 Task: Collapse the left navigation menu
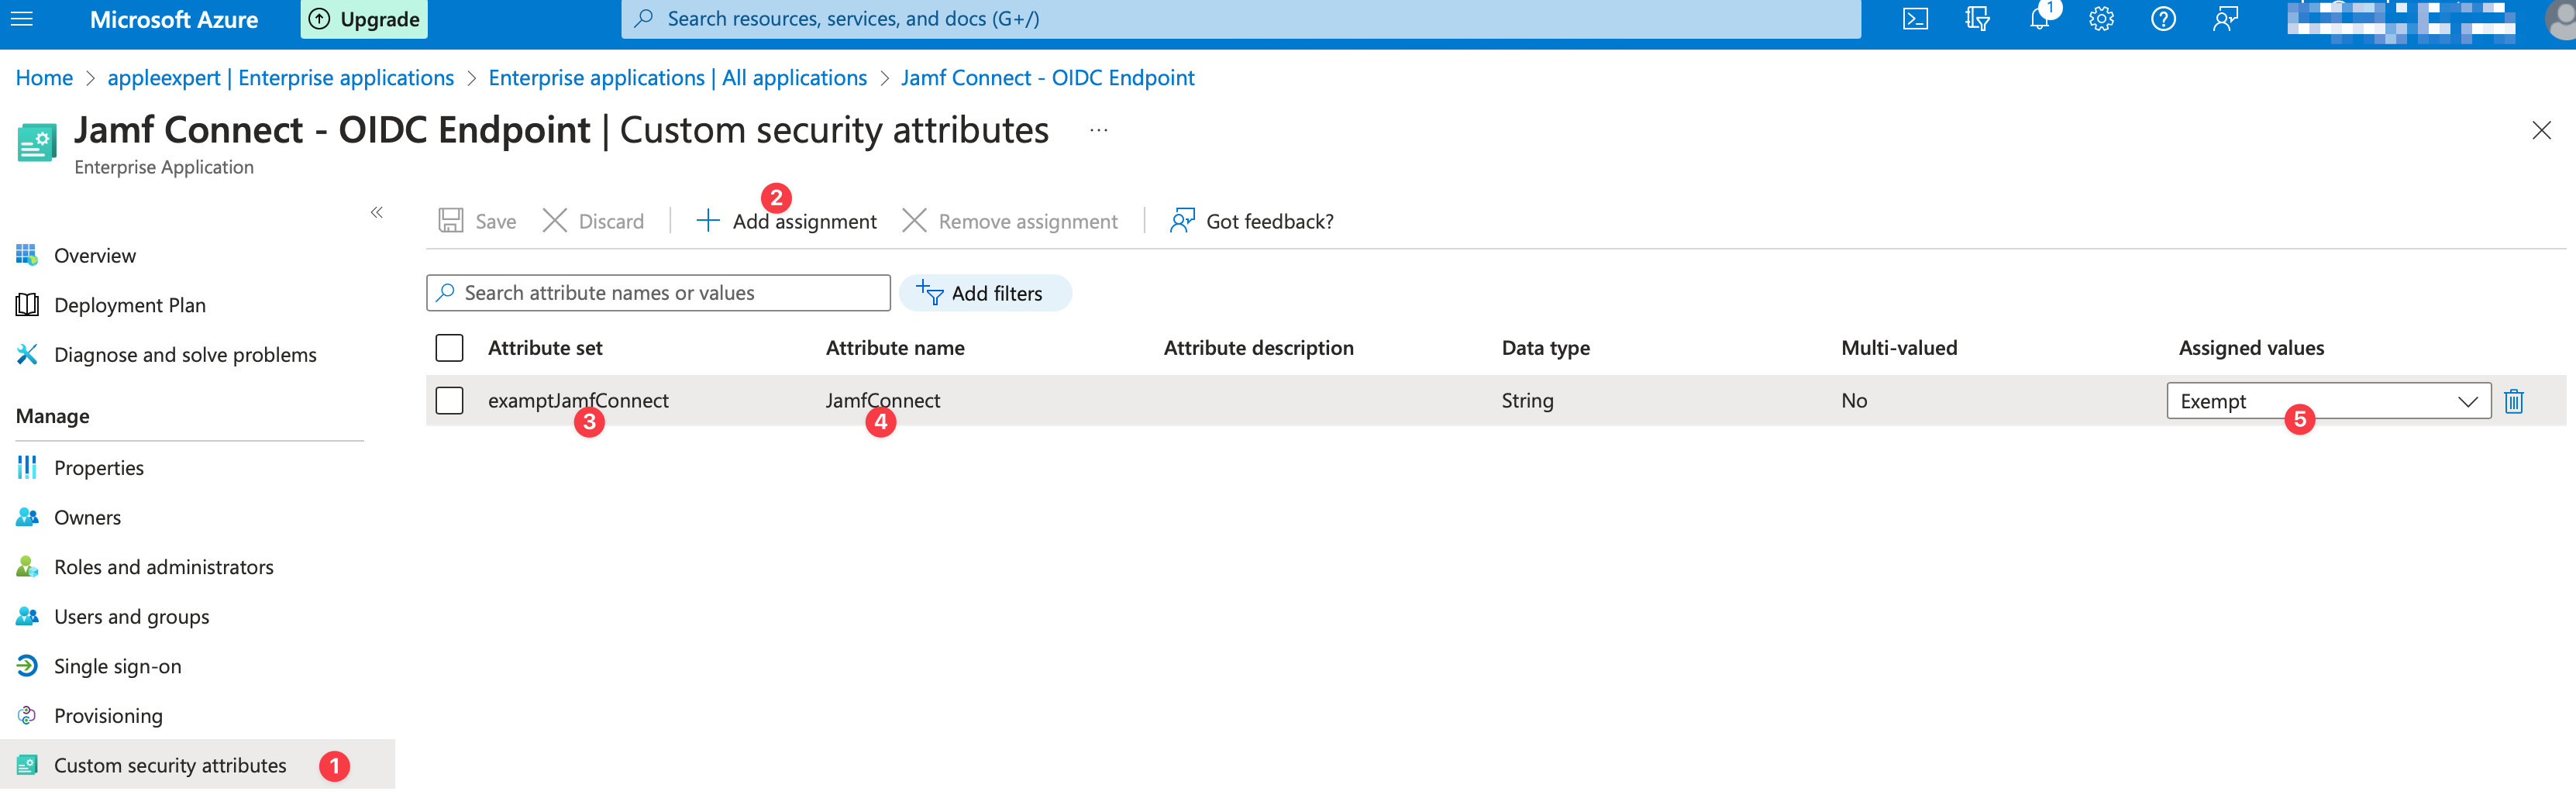point(377,212)
